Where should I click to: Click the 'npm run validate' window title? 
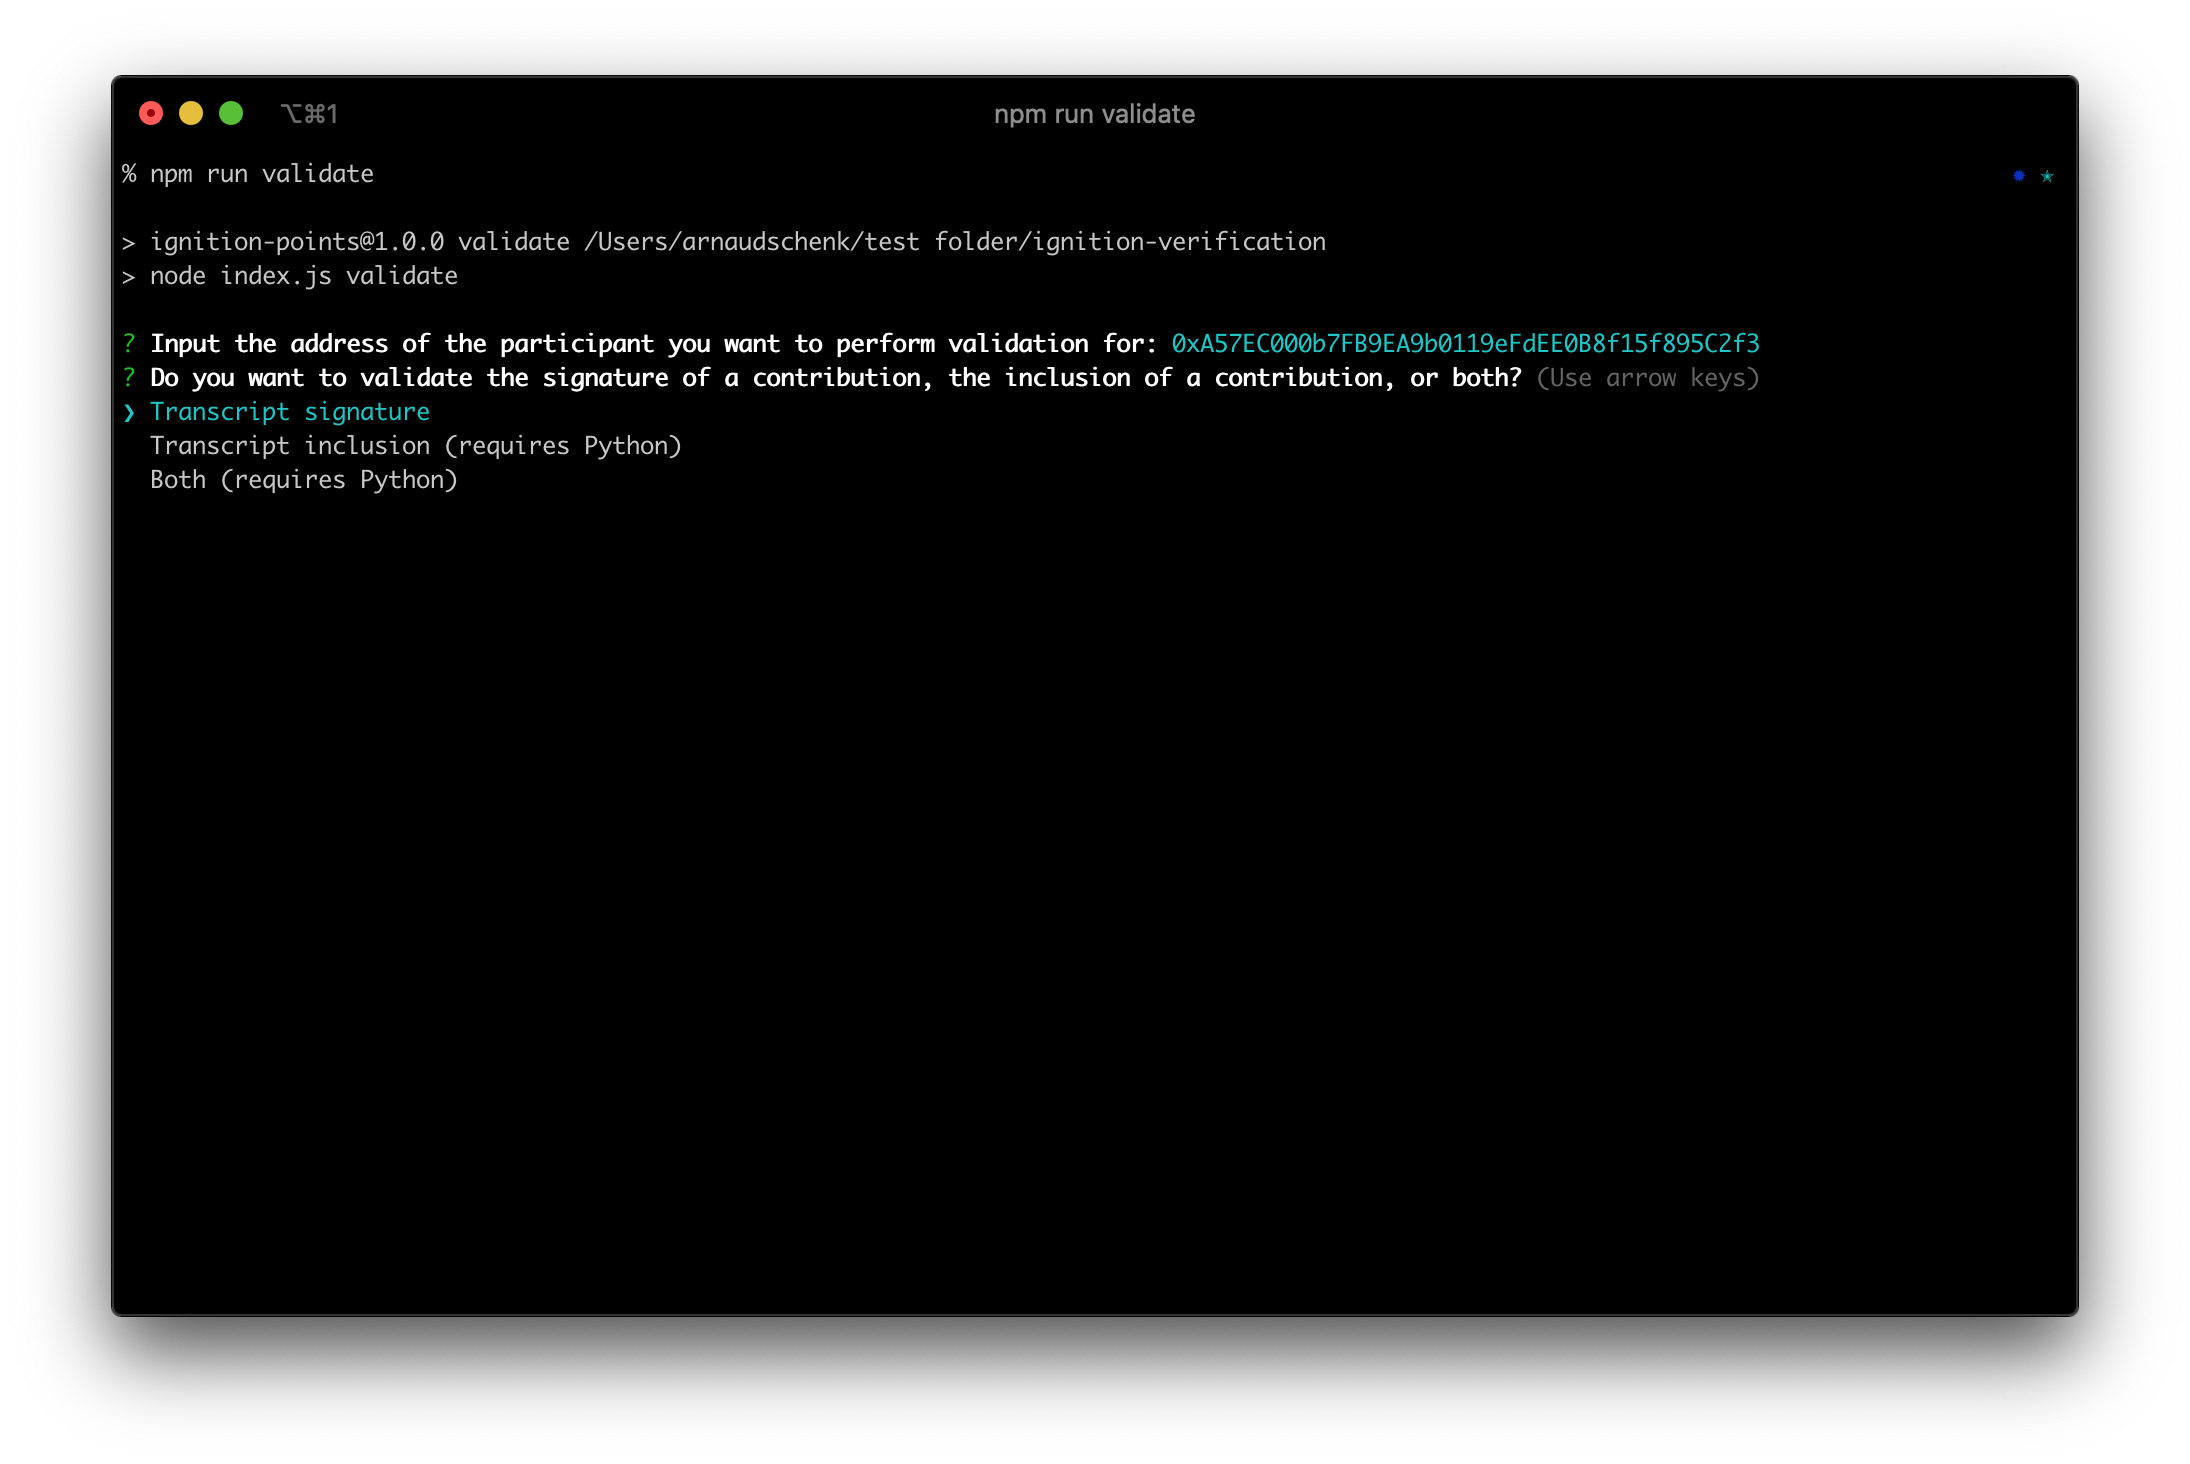(1094, 114)
